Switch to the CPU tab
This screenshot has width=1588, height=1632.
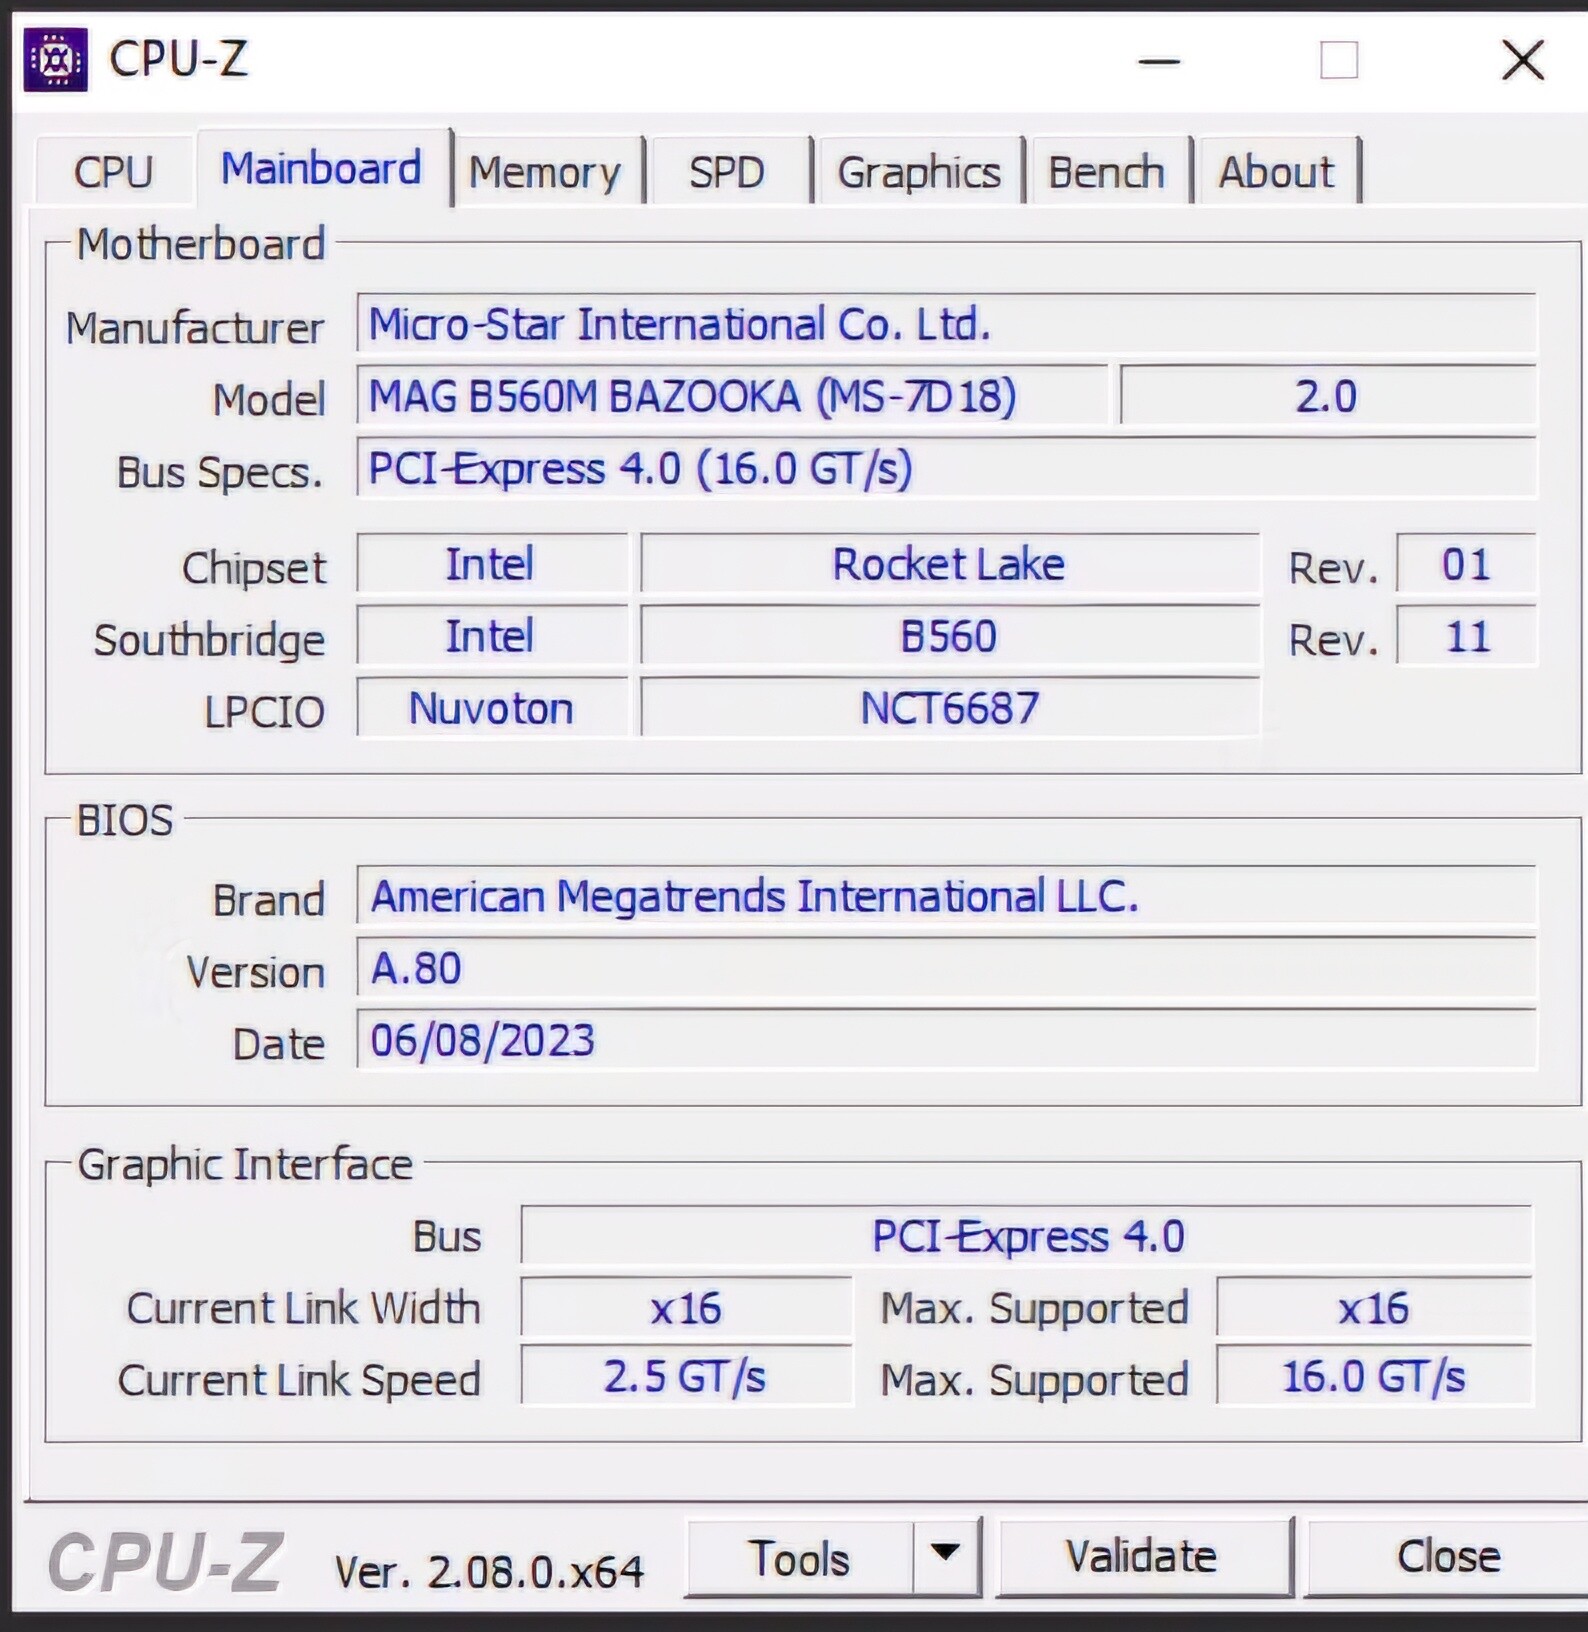[113, 172]
